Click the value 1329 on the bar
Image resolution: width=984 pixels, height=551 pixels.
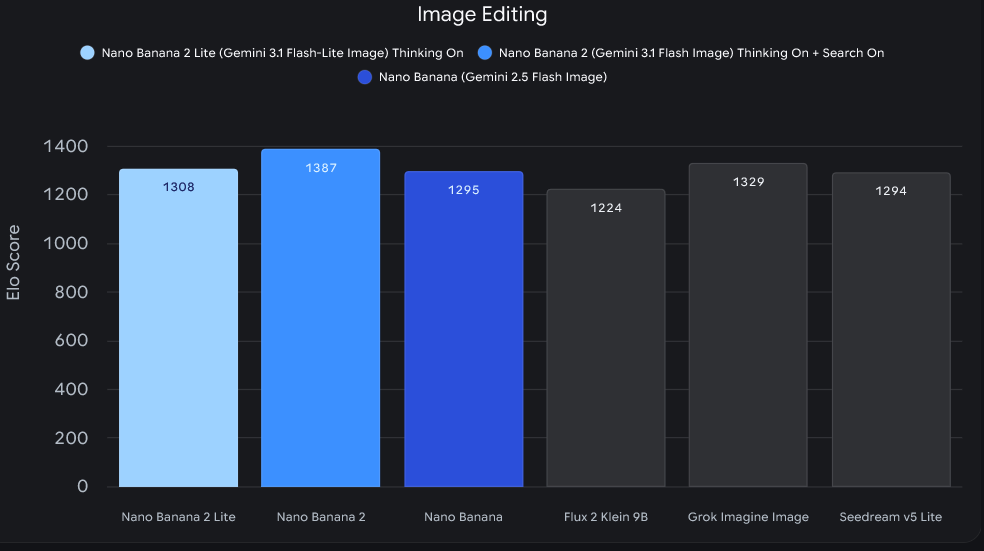tap(748, 182)
